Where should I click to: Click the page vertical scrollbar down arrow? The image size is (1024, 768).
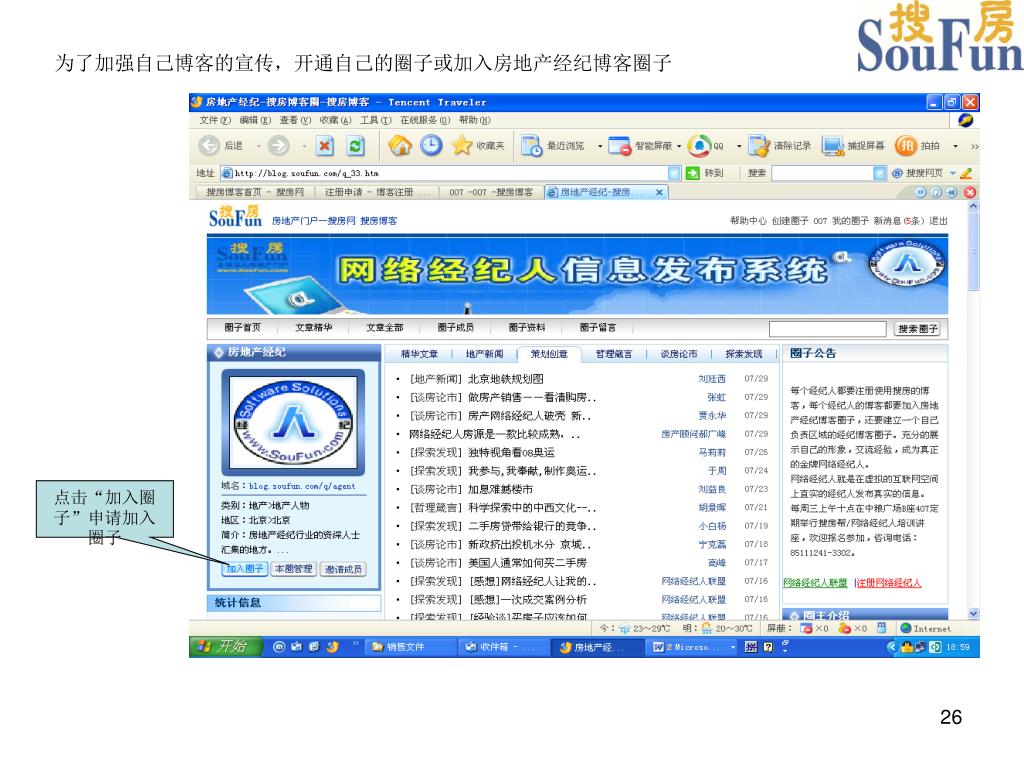click(973, 614)
